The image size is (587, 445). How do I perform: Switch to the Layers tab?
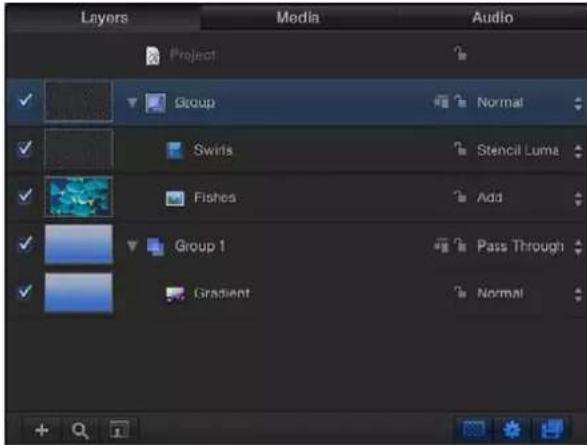coord(104,18)
